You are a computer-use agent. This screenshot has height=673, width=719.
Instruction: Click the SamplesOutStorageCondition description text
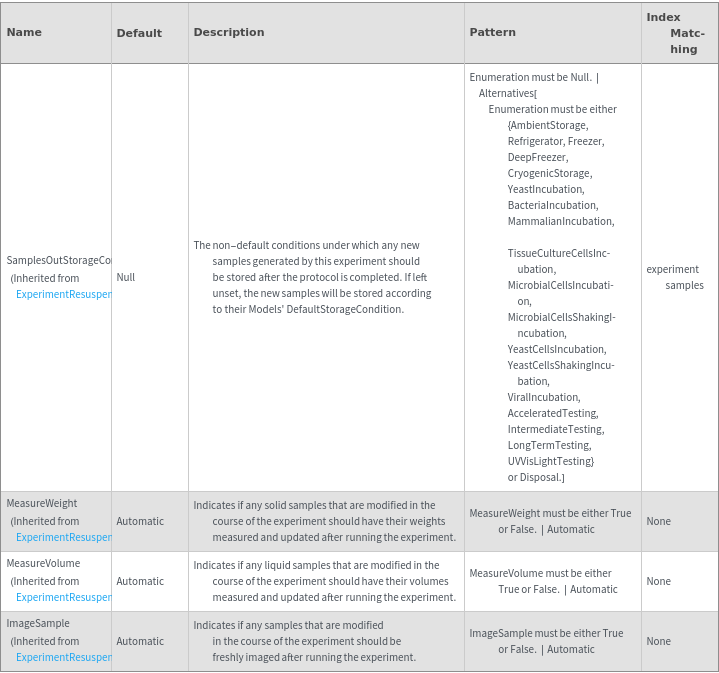tap(314, 277)
